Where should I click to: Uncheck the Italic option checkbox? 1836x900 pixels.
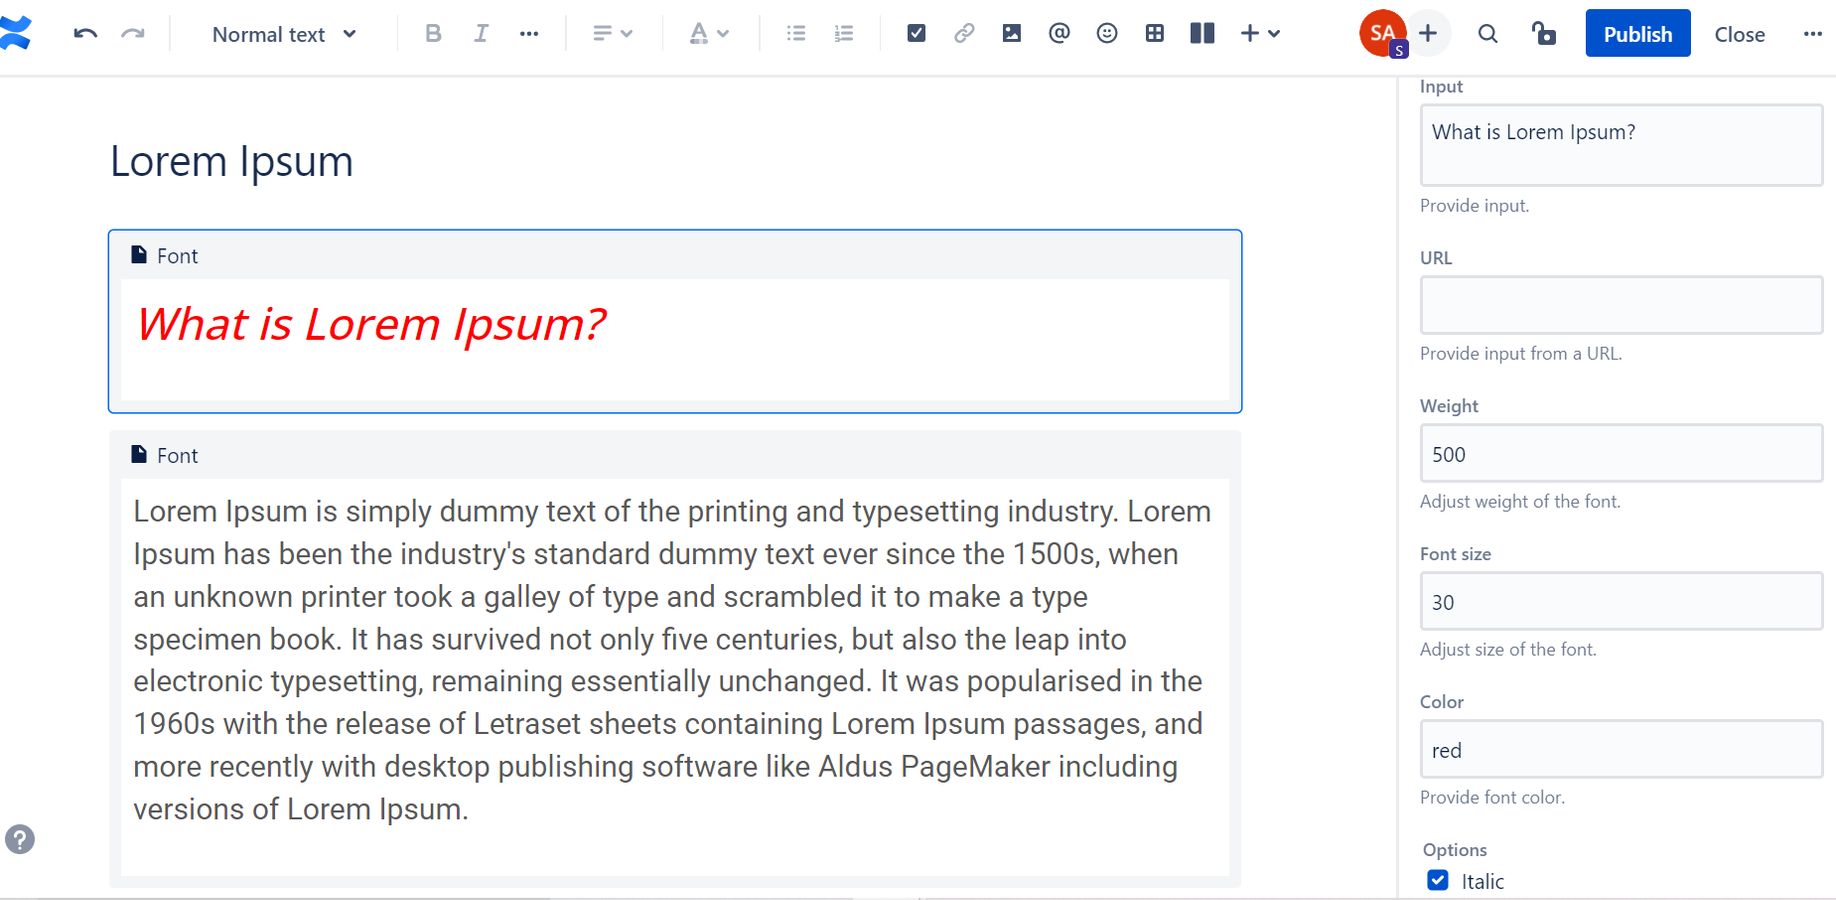click(1438, 880)
